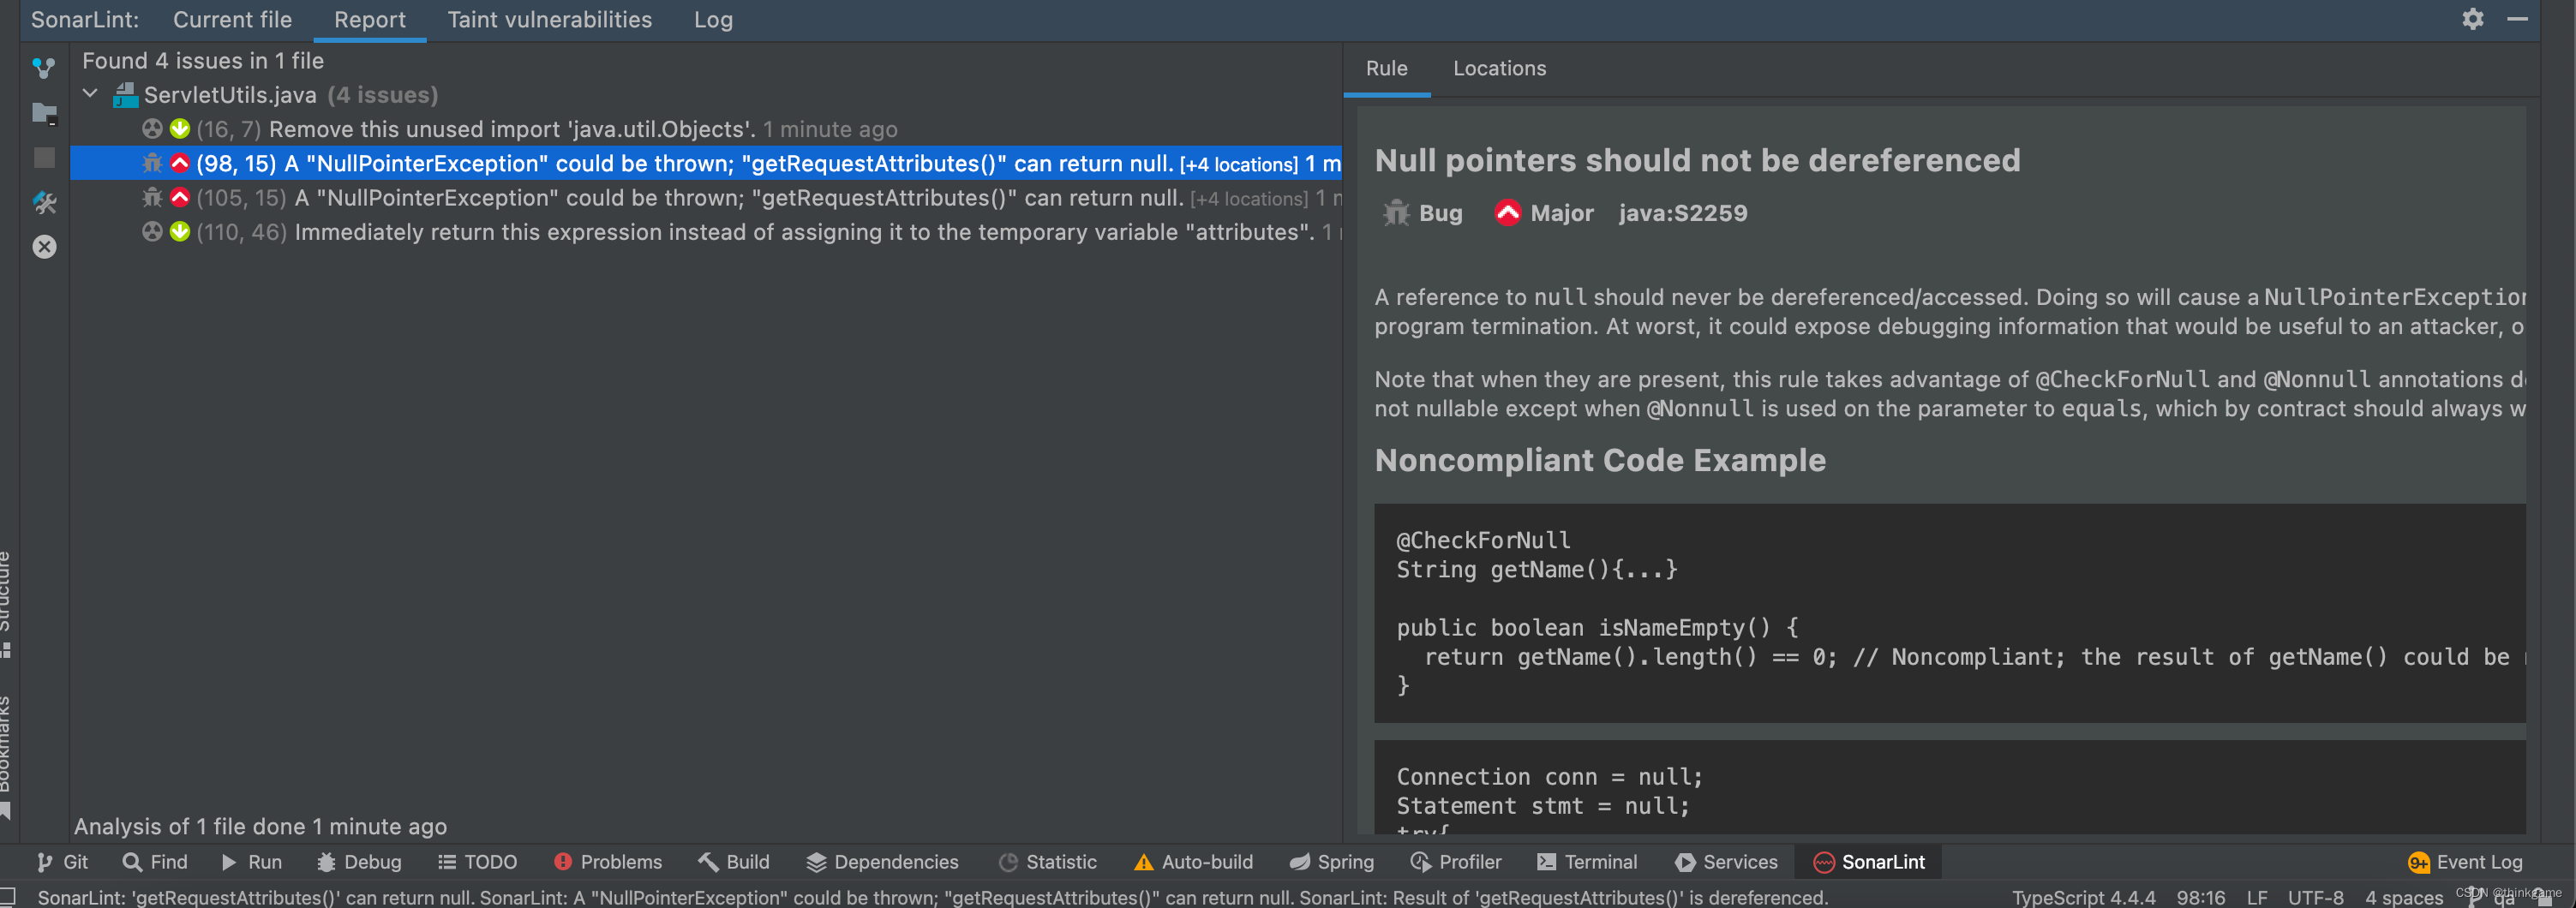The height and width of the screenshot is (908, 2576).
Task: Open the Auto-build tool window
Action: click(1193, 862)
